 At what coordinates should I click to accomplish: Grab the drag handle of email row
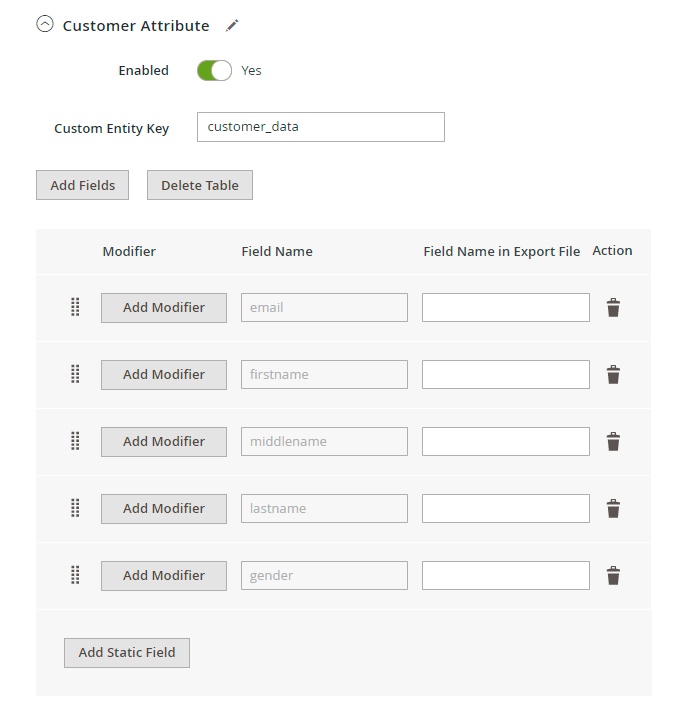pos(75,307)
